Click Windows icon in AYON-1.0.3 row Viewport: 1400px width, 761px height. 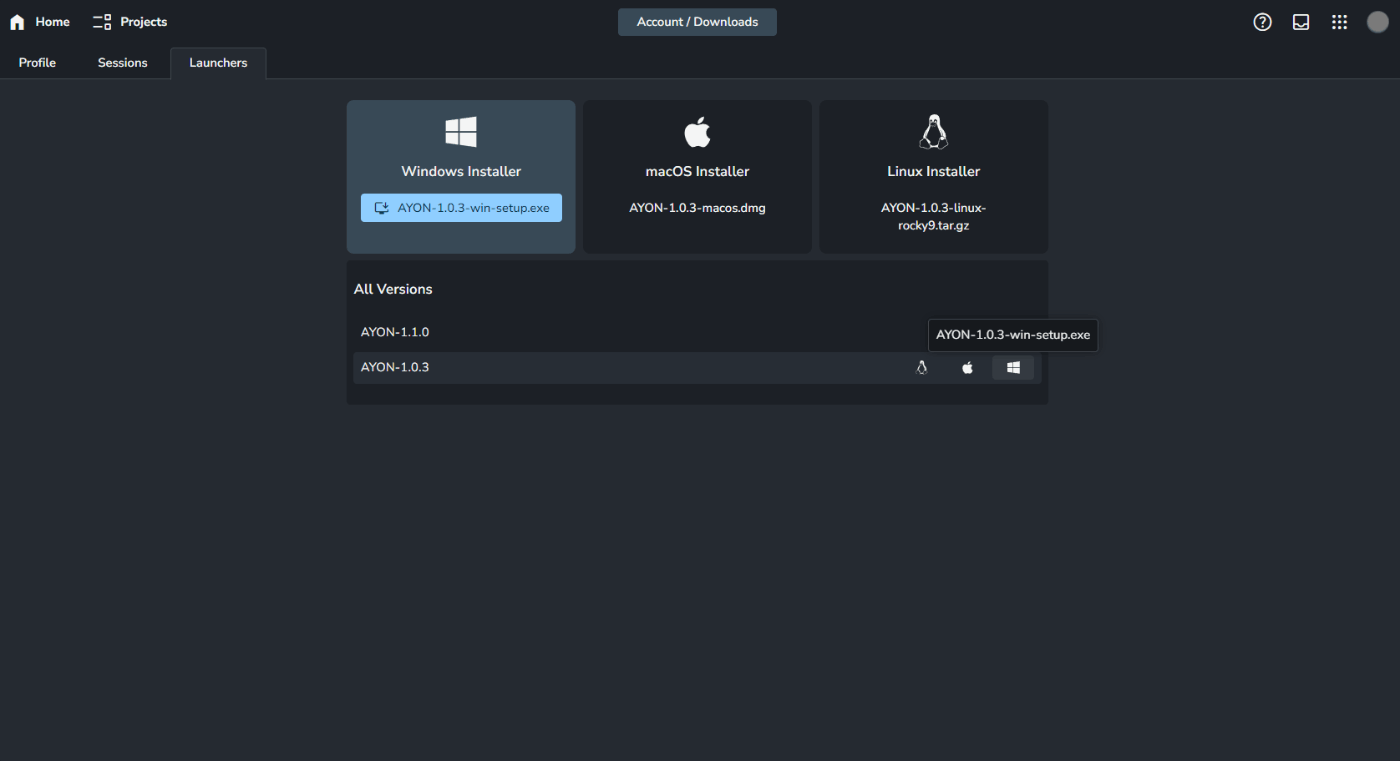[x=1013, y=368]
